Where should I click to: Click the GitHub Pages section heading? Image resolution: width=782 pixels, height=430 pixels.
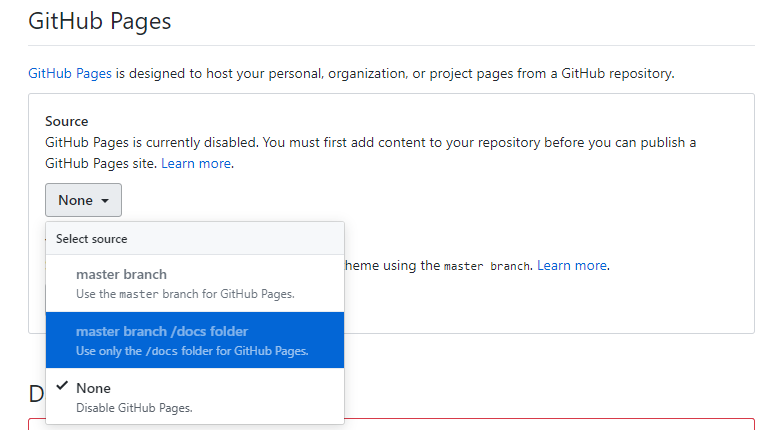point(100,21)
